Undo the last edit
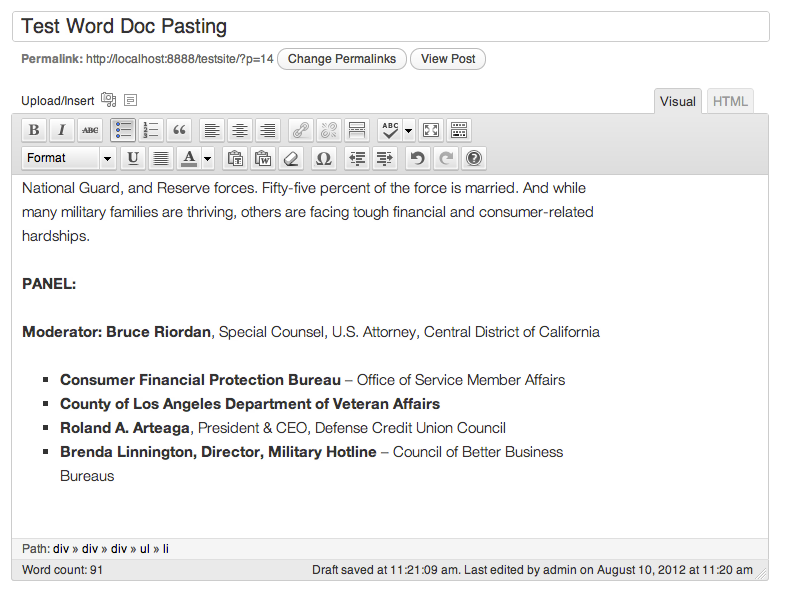The height and width of the screenshot is (595, 787). tap(418, 158)
